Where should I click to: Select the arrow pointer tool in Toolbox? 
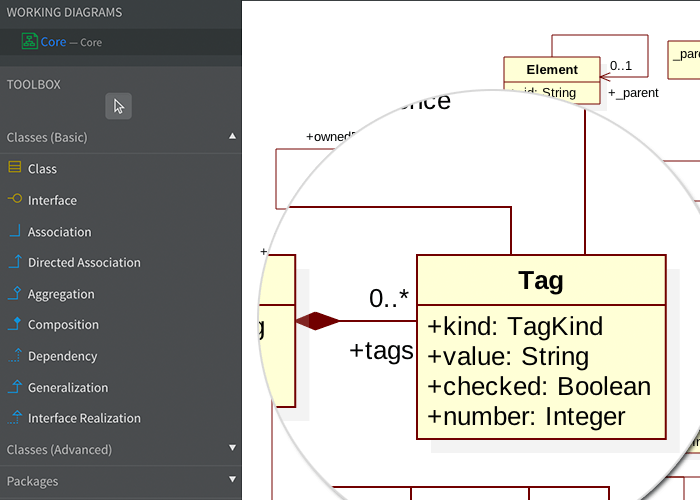click(x=118, y=106)
